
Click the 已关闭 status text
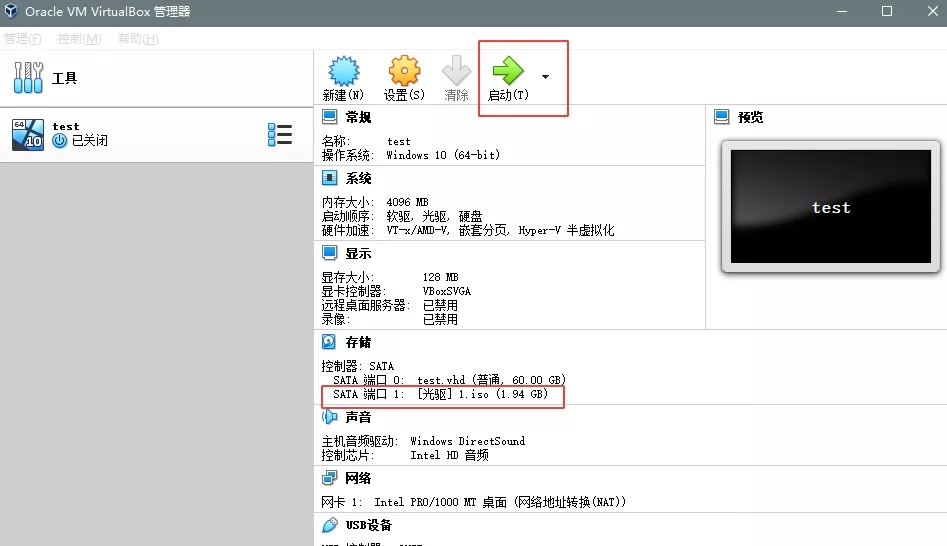(x=89, y=141)
